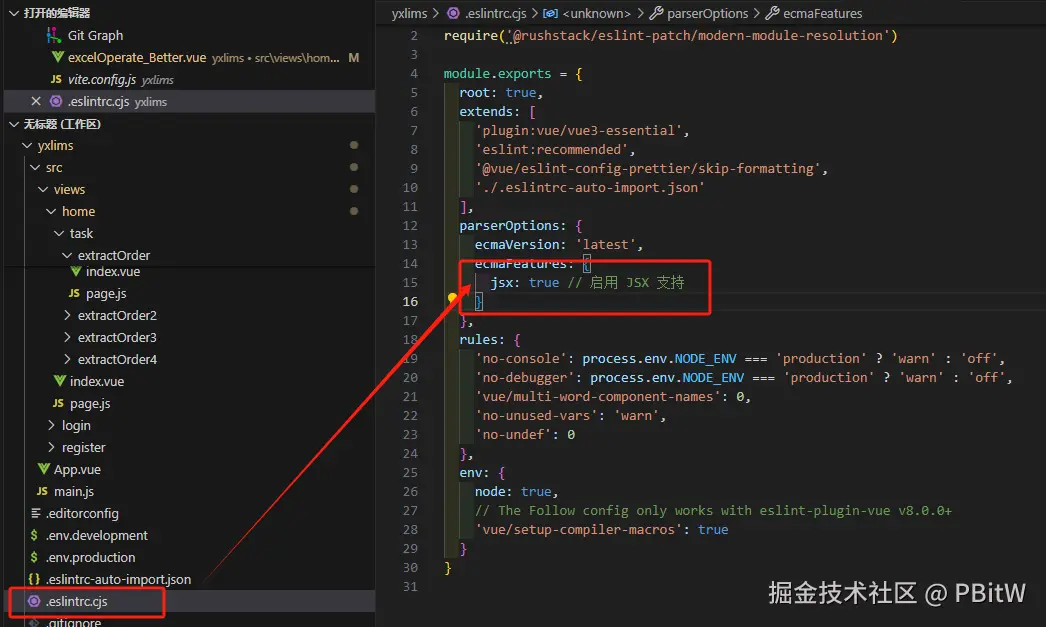This screenshot has width=1046, height=627.
Task: Click .eslintrc.cjs breadcrumb segment
Action: coord(496,13)
